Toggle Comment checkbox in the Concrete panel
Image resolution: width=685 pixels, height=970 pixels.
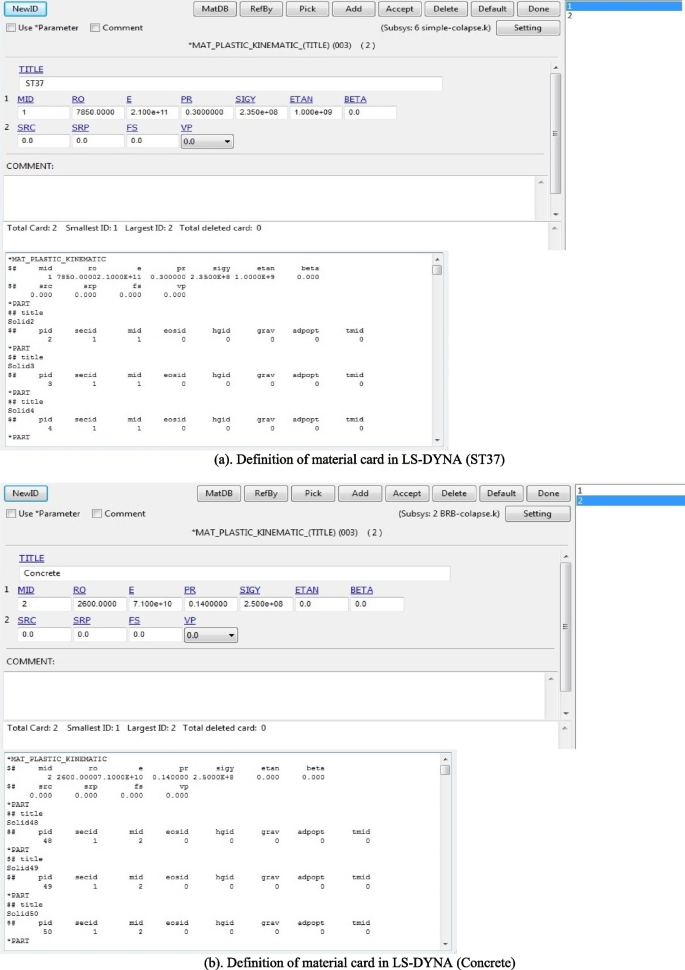tap(96, 514)
